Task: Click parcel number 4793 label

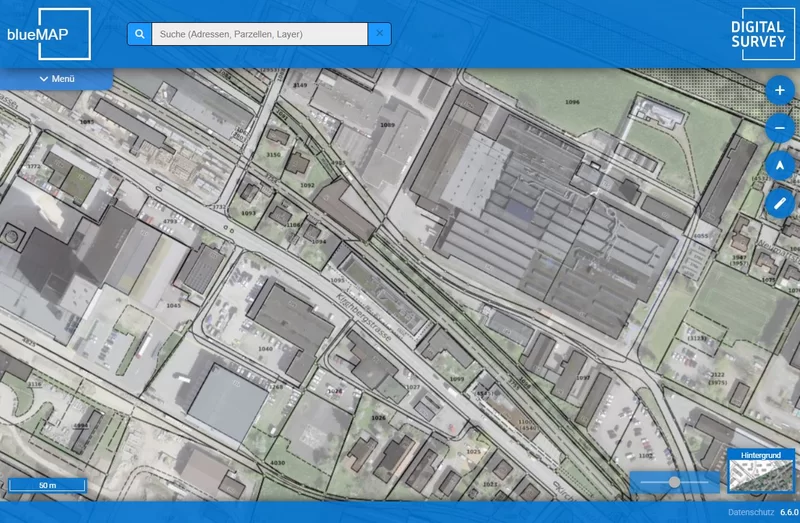Action: click(170, 221)
